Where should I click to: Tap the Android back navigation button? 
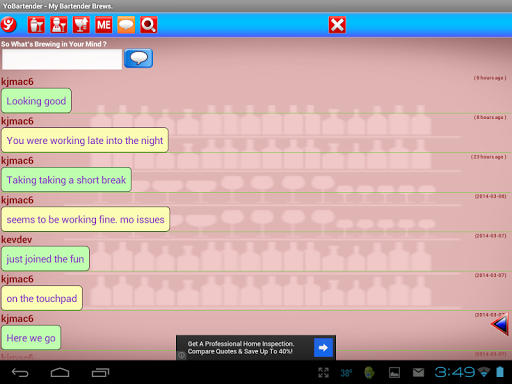[20, 372]
